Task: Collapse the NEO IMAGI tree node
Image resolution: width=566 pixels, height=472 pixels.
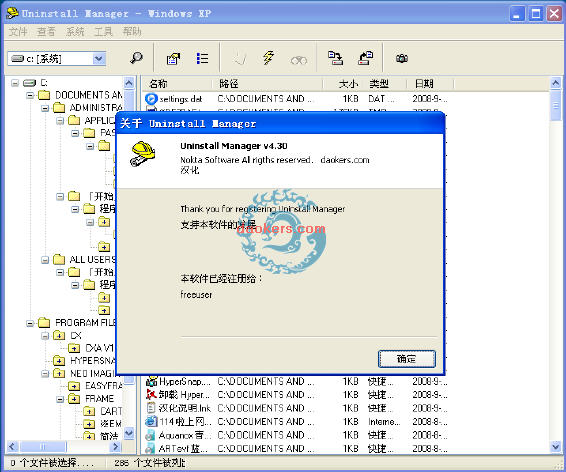Action: (x=45, y=373)
